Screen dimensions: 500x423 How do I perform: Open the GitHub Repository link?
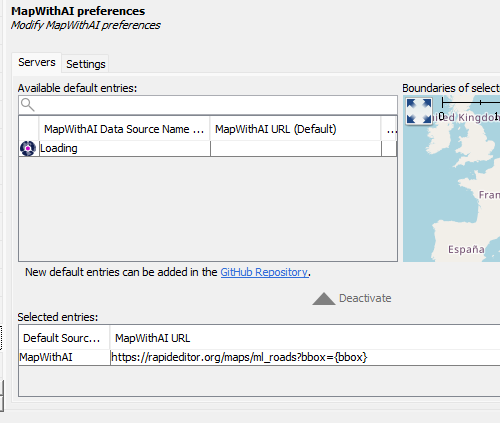point(264,272)
